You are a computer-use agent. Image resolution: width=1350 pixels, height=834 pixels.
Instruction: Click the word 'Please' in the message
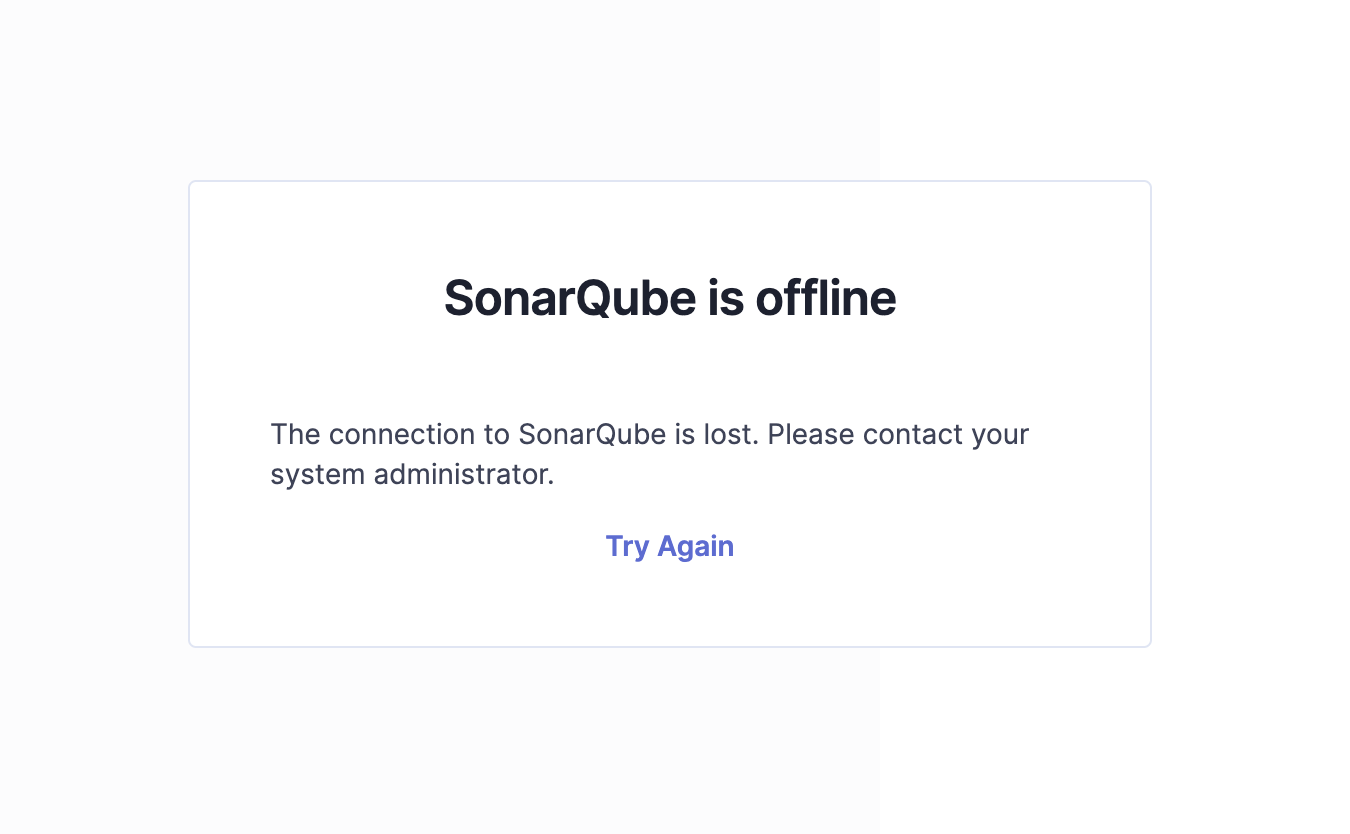coord(811,435)
